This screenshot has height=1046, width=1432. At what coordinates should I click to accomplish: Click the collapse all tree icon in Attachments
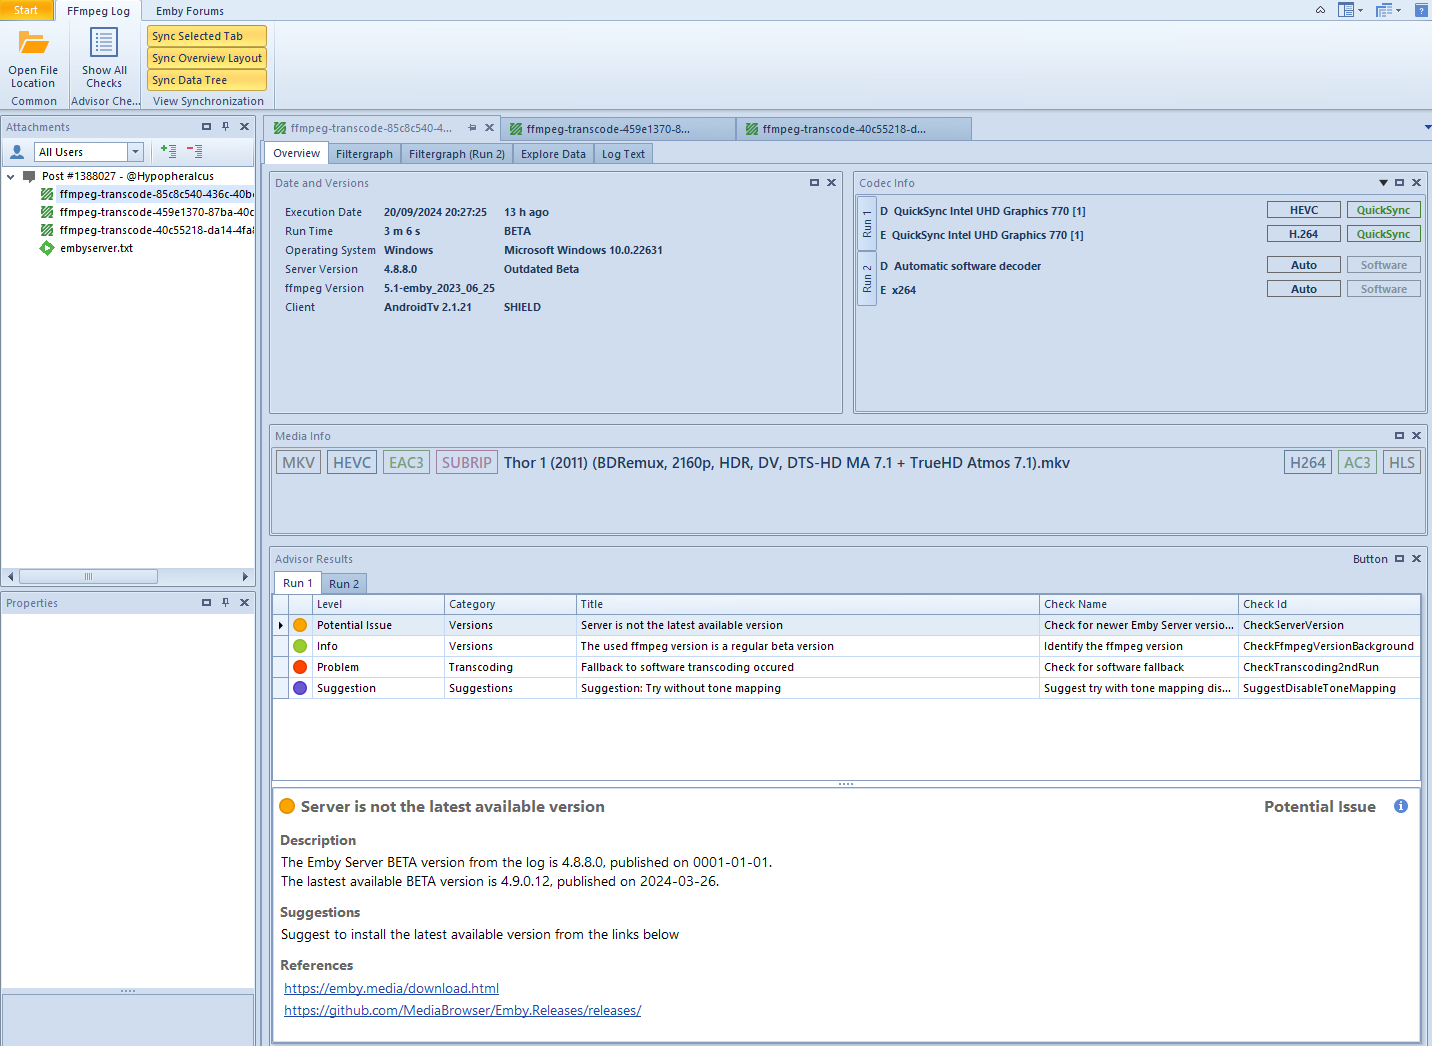pos(194,152)
